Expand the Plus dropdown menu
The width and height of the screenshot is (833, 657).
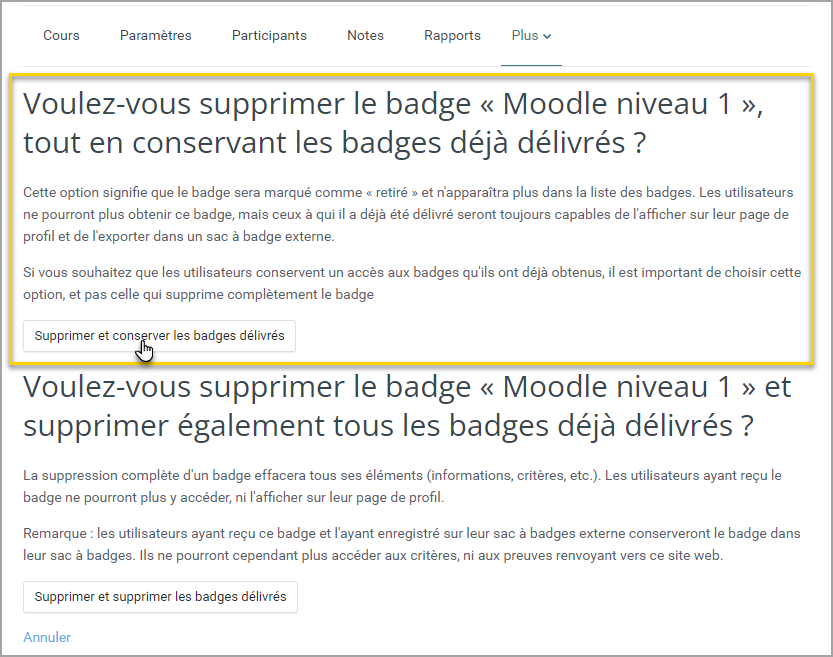(531, 36)
